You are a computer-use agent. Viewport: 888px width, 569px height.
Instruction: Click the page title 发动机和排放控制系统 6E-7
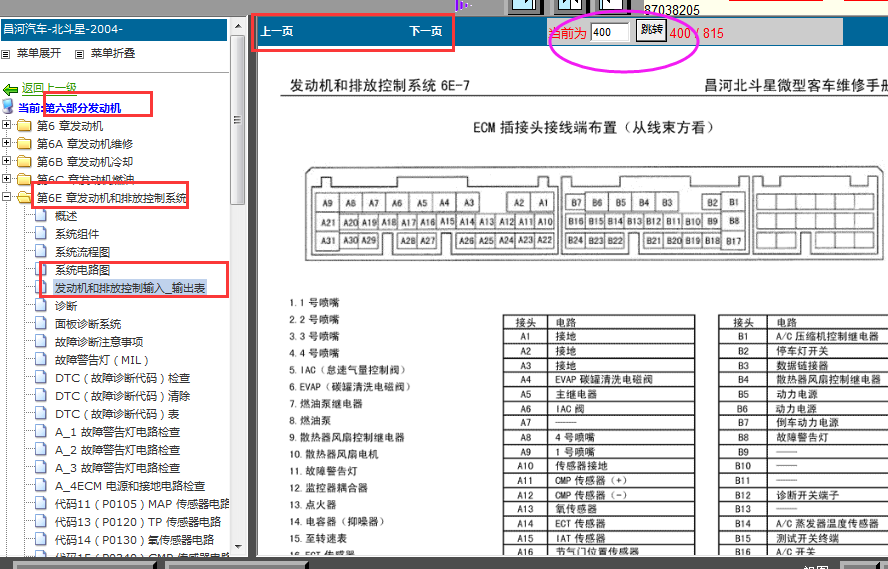[x=379, y=85]
